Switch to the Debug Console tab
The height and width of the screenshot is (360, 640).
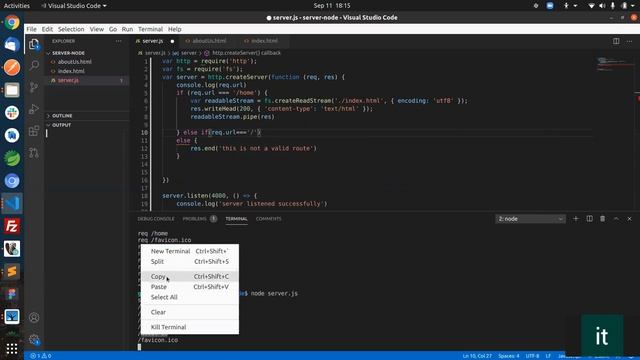tap(156, 219)
